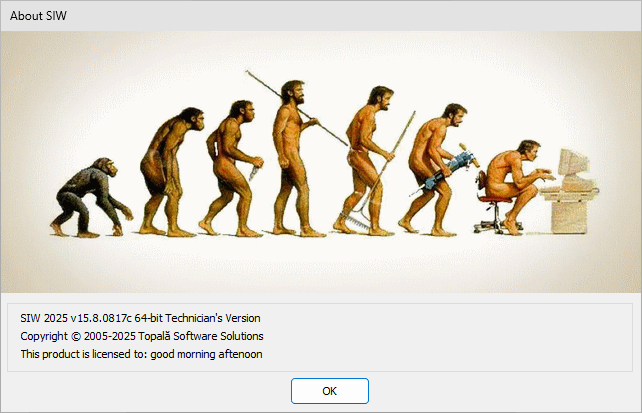This screenshot has height=413, width=642.
Task: Click the licensed to good morning text
Action: pyautogui.click(x=141, y=354)
